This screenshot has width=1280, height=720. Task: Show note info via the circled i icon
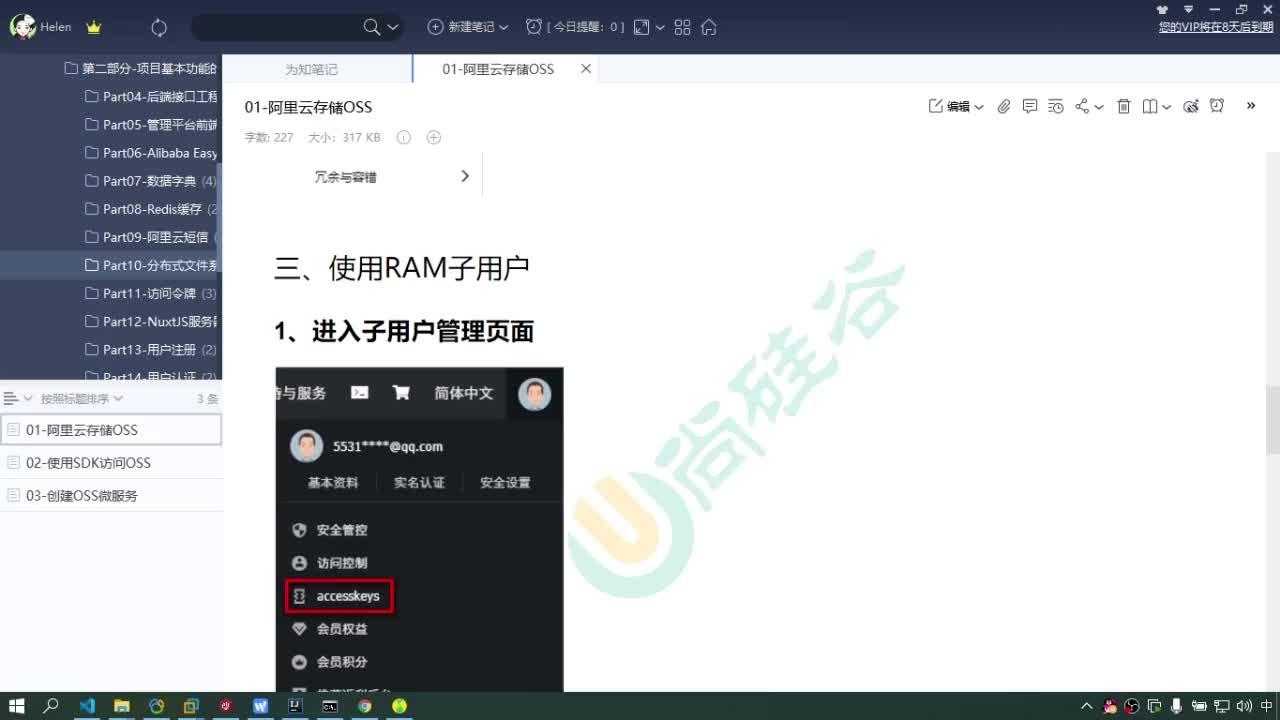pyautogui.click(x=404, y=137)
